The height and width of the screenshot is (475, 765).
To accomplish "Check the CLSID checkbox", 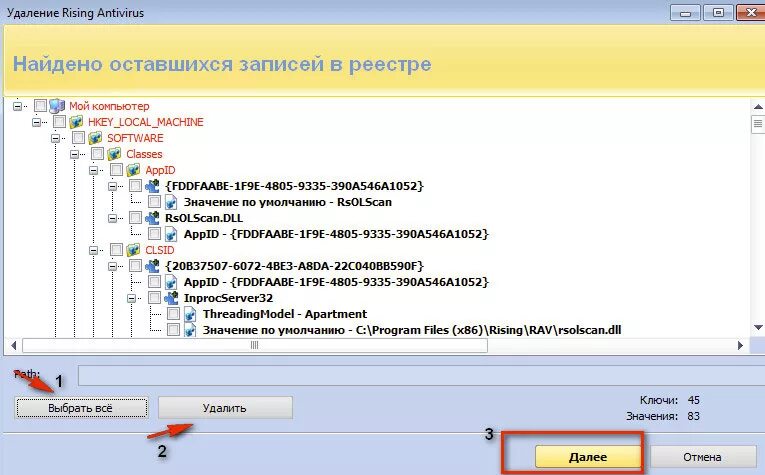I will [x=116, y=250].
